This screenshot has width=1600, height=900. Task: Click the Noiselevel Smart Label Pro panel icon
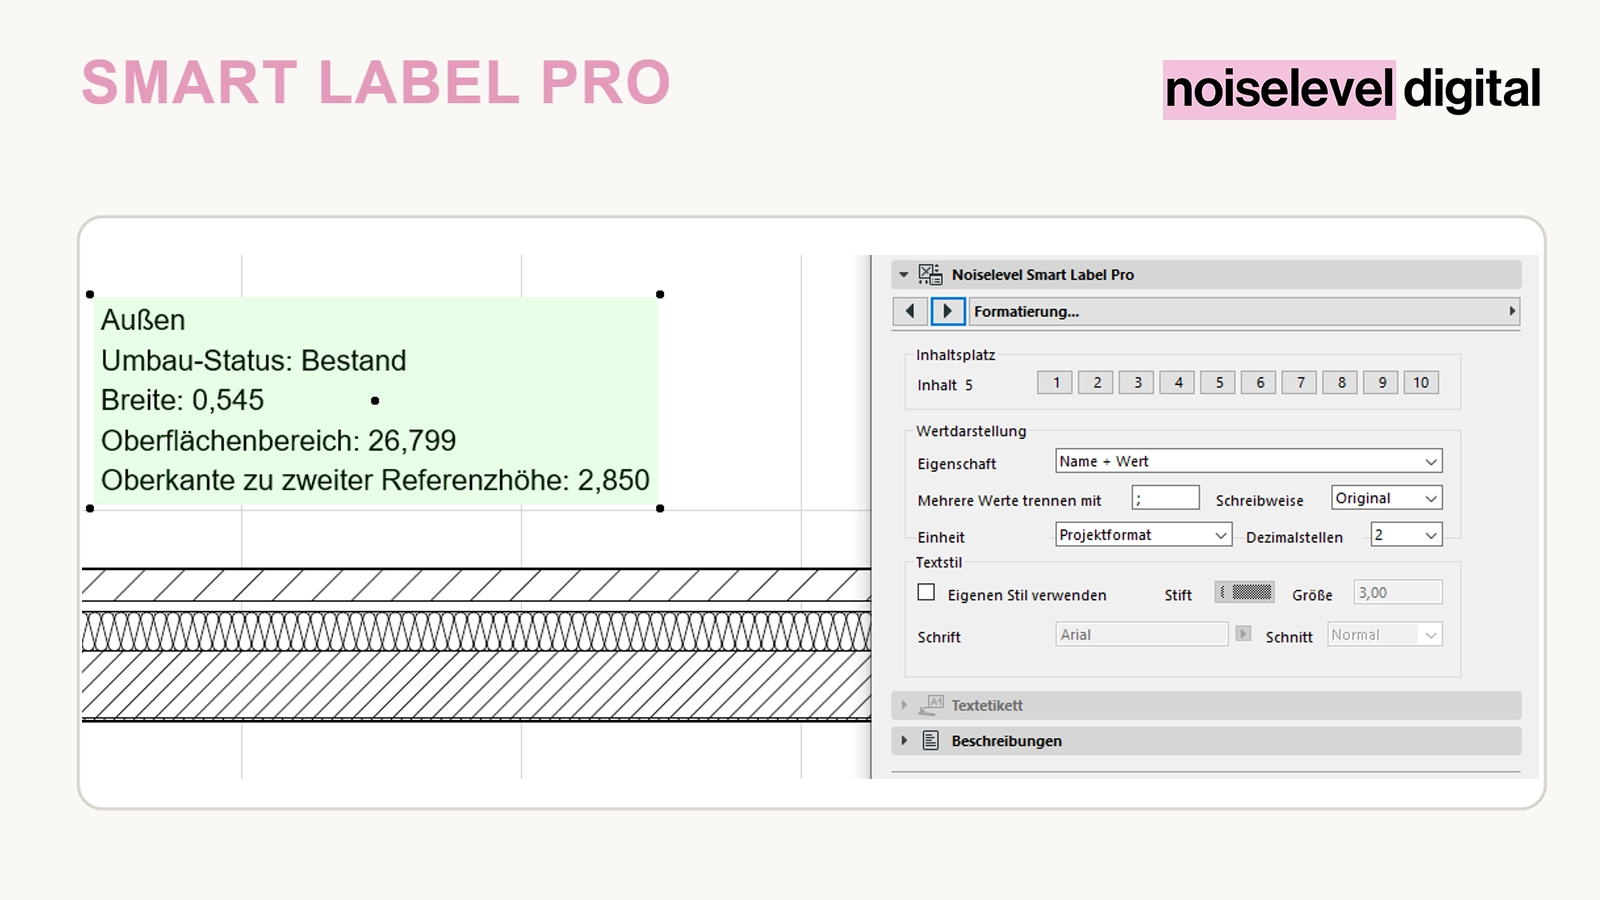coord(930,274)
